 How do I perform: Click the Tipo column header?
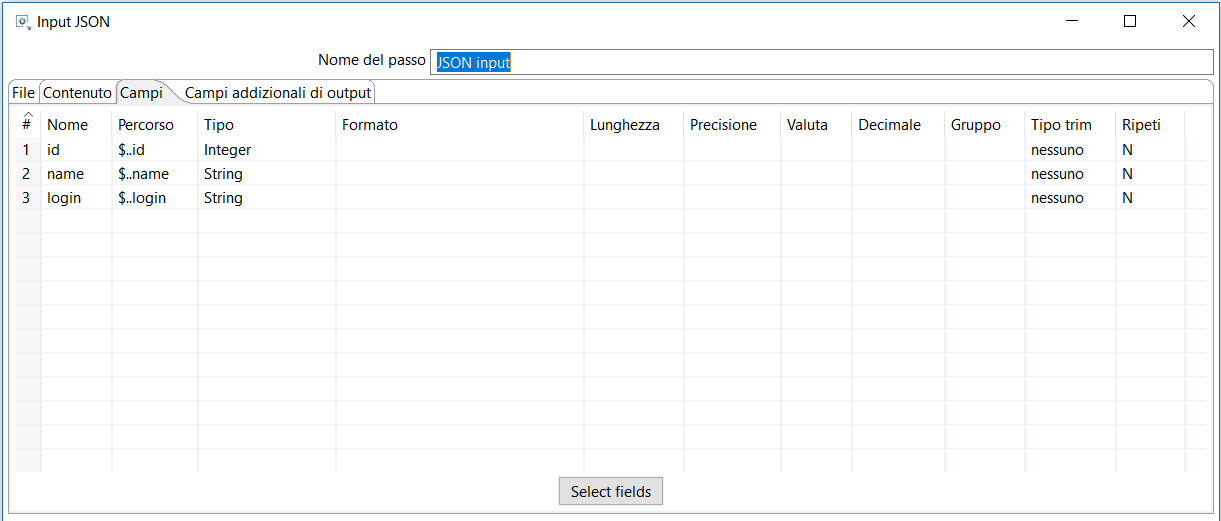click(x=267, y=125)
